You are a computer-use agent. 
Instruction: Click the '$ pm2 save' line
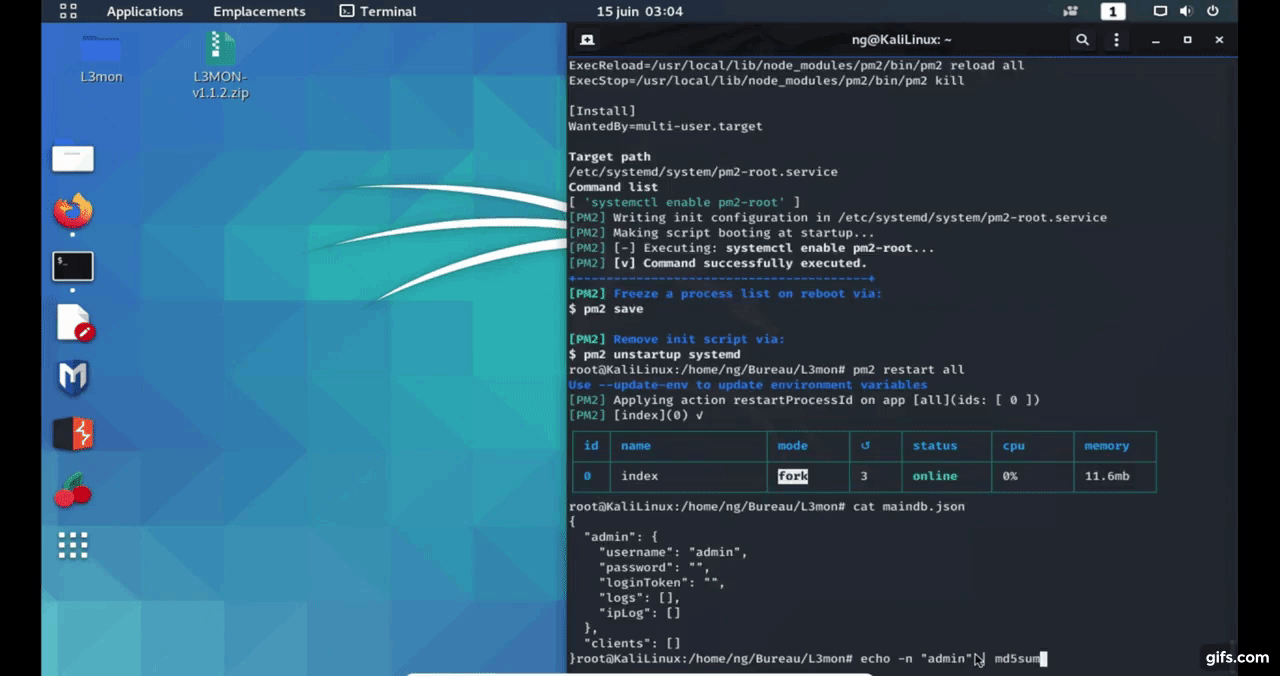coord(606,309)
